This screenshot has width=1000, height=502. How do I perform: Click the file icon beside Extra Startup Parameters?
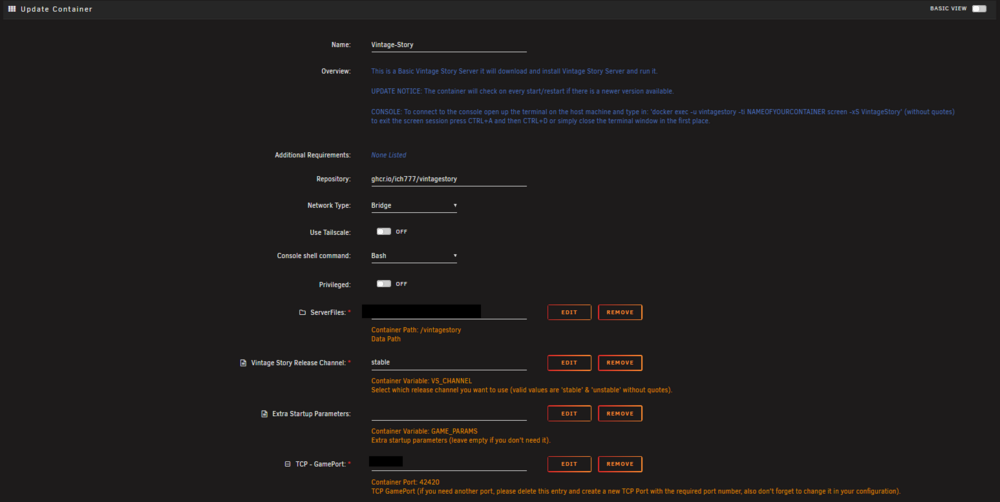click(264, 414)
